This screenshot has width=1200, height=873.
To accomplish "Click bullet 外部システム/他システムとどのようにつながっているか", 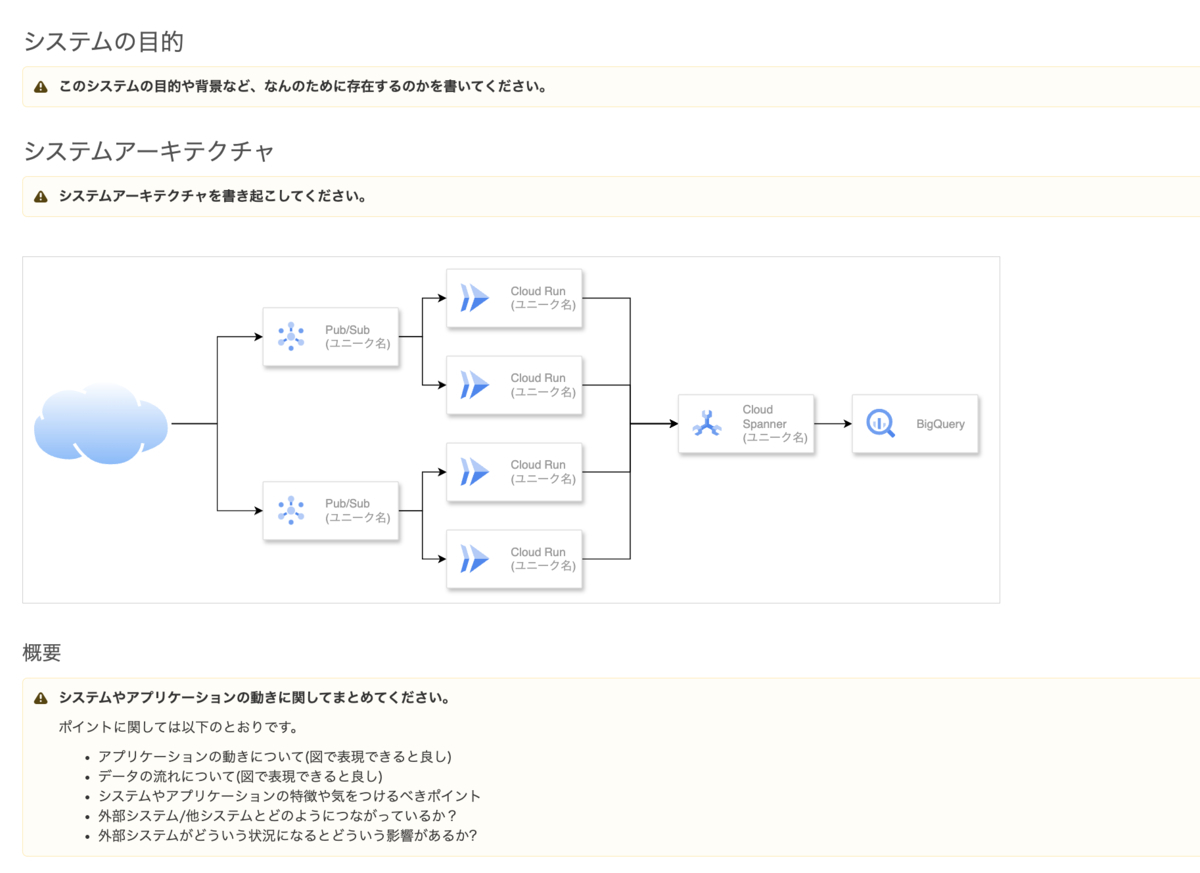I will tap(278, 815).
